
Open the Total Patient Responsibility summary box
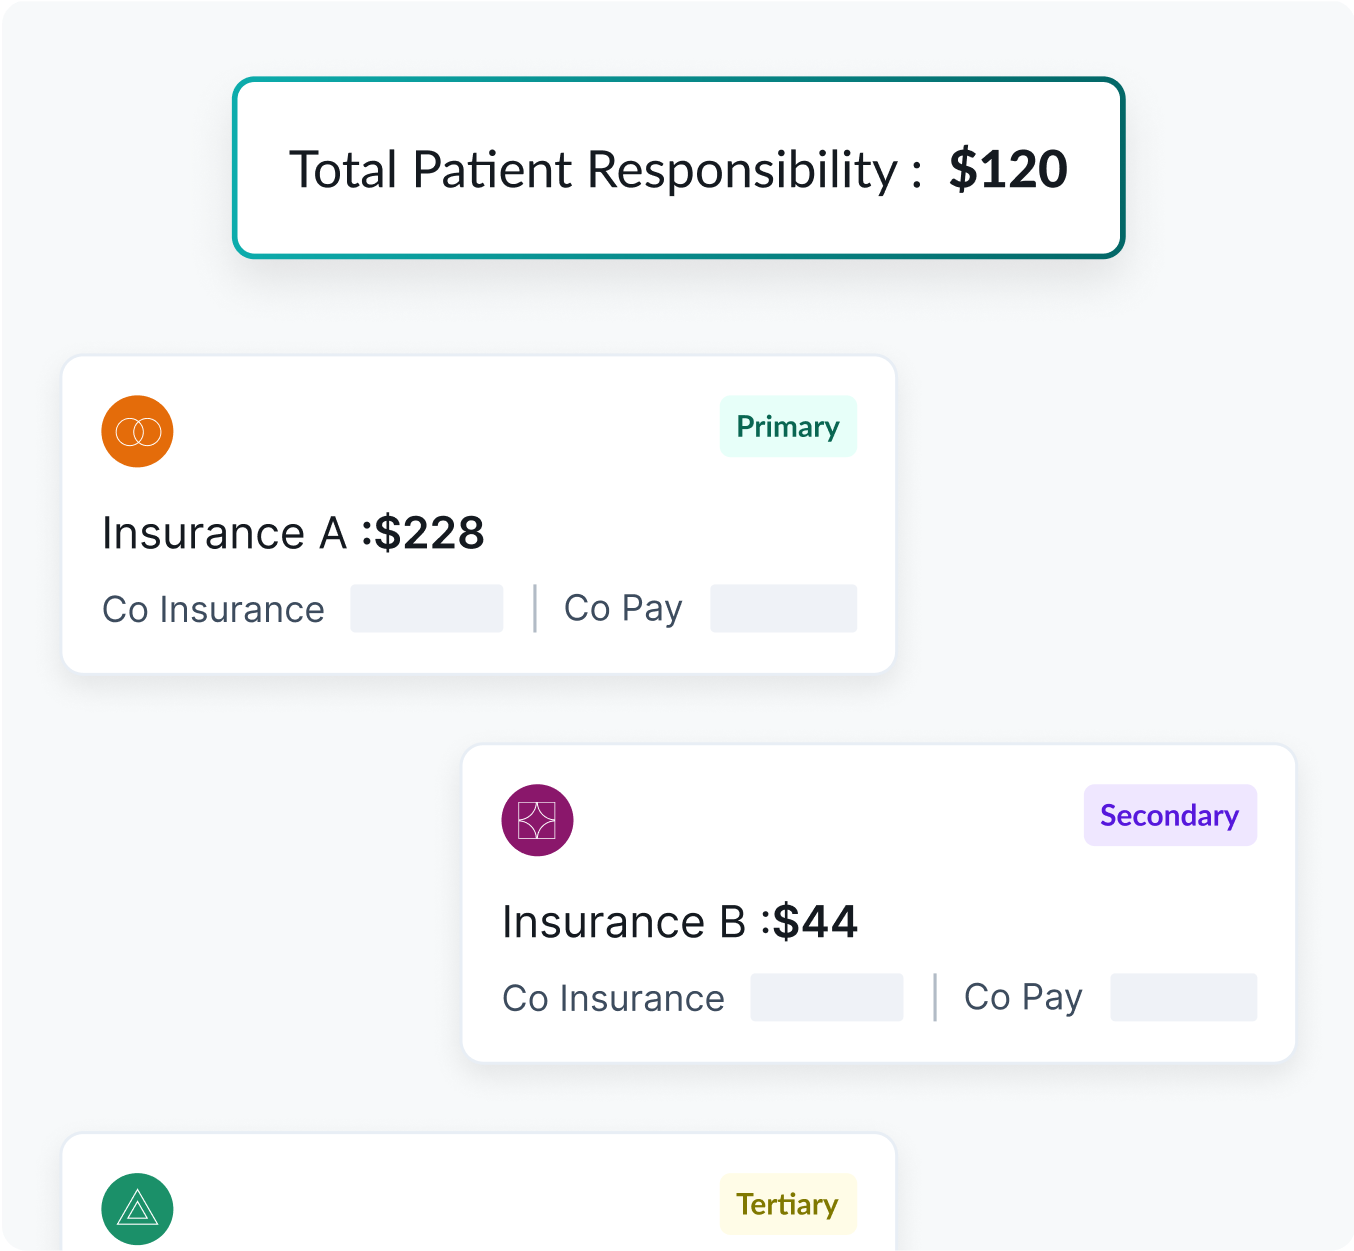(679, 168)
